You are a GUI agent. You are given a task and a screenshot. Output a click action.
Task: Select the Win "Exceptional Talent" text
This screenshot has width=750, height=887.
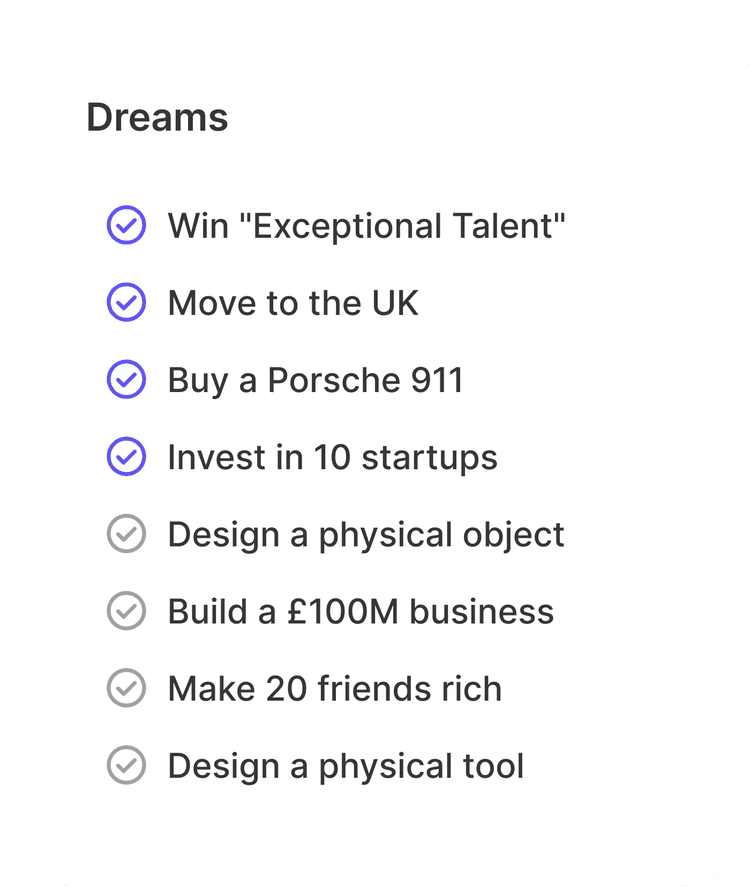point(366,226)
